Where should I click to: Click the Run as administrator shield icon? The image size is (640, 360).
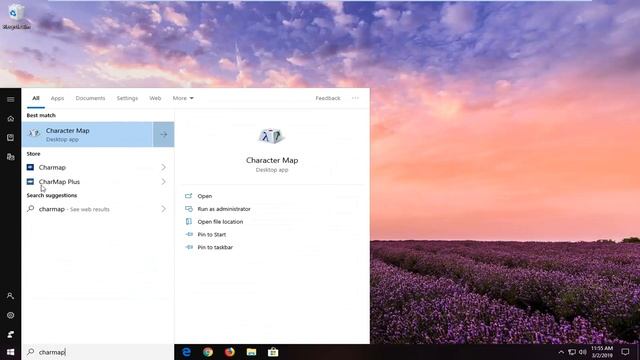189,209
